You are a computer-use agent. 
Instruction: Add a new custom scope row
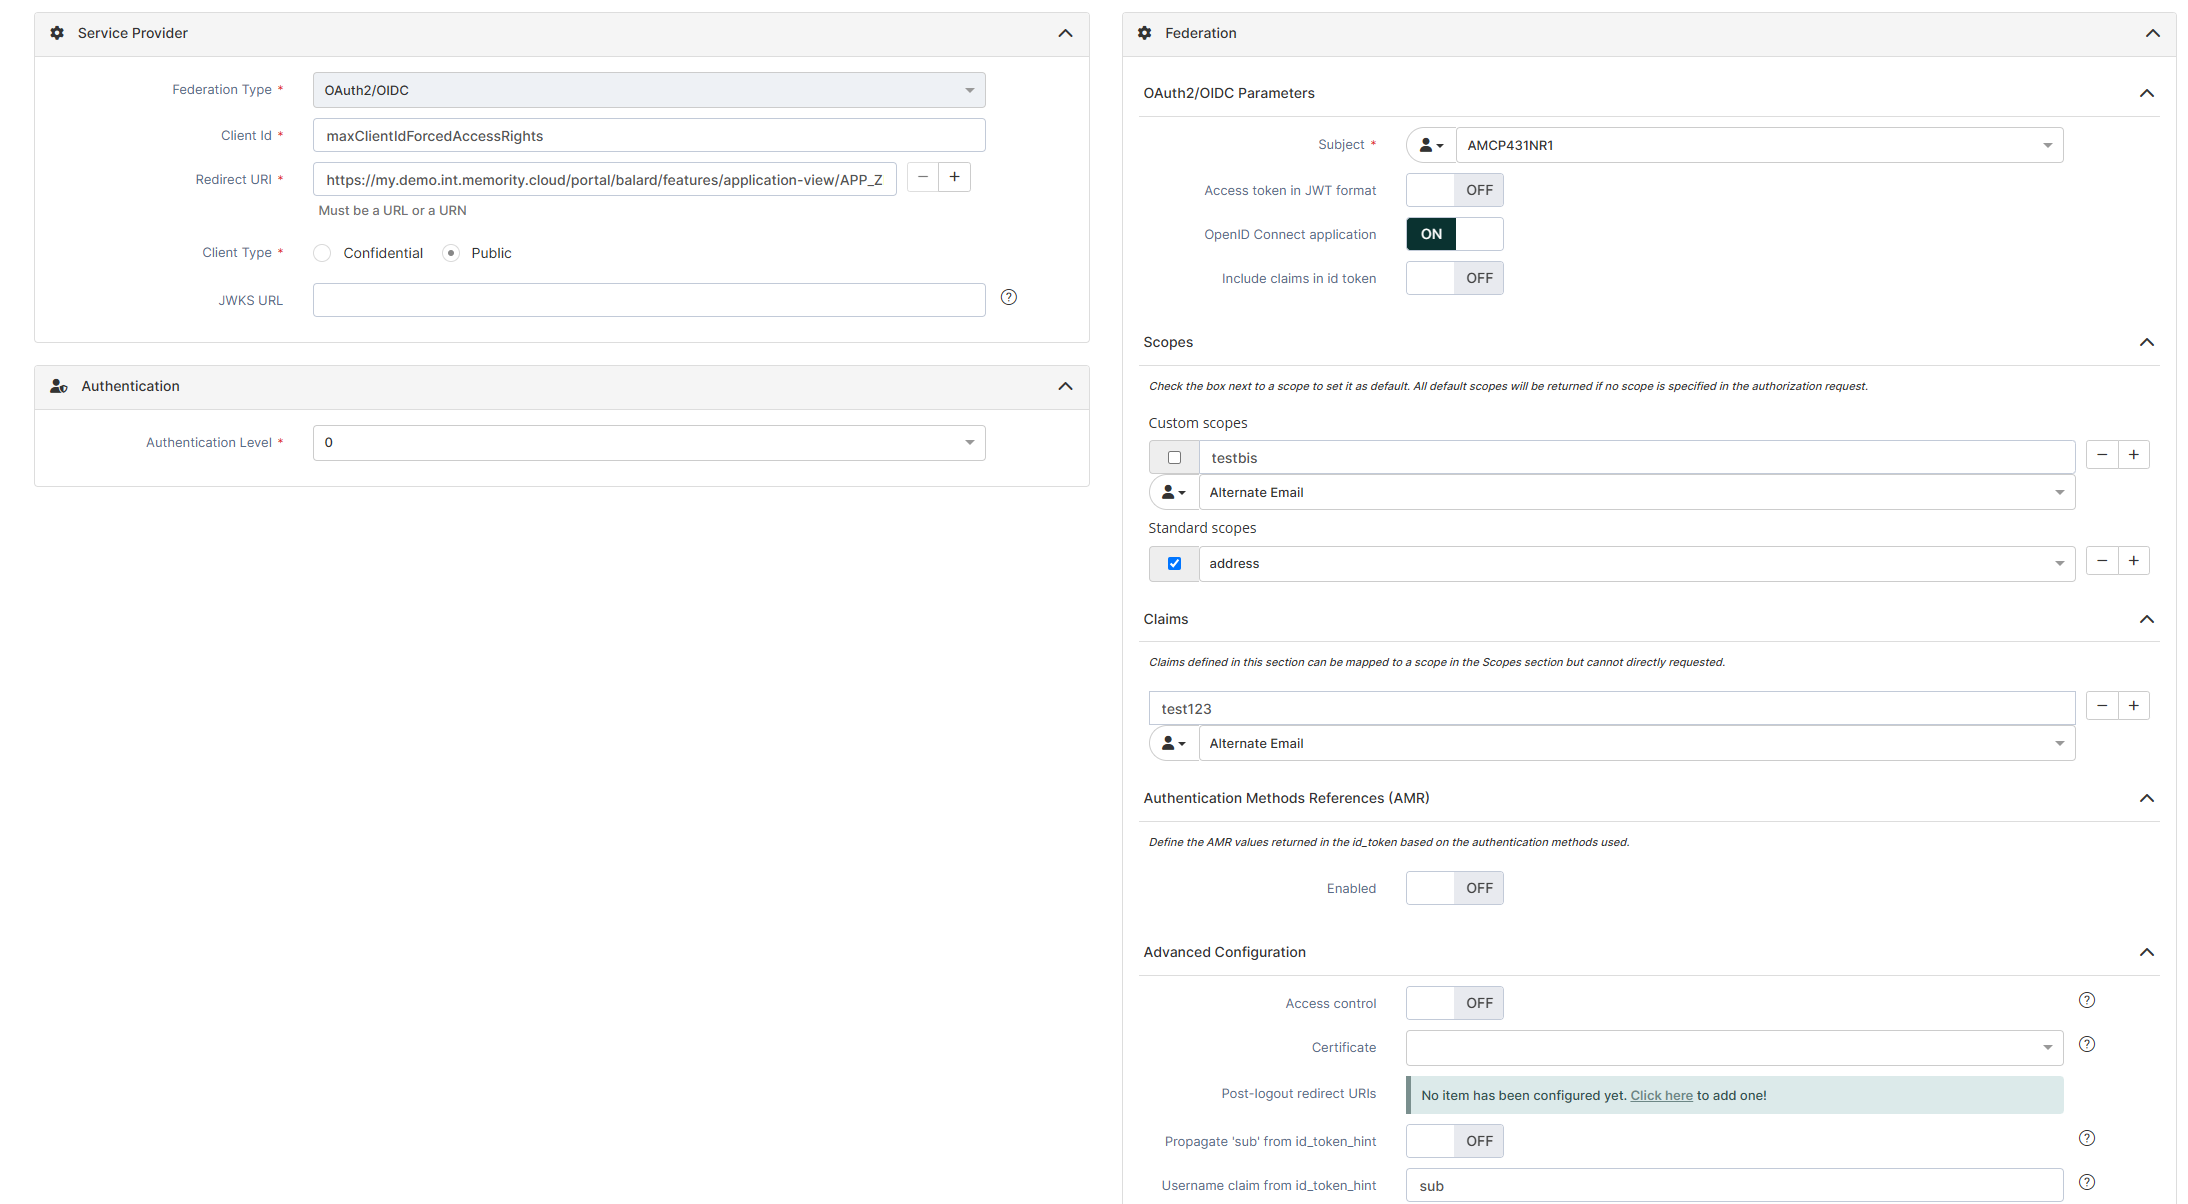click(x=2134, y=455)
